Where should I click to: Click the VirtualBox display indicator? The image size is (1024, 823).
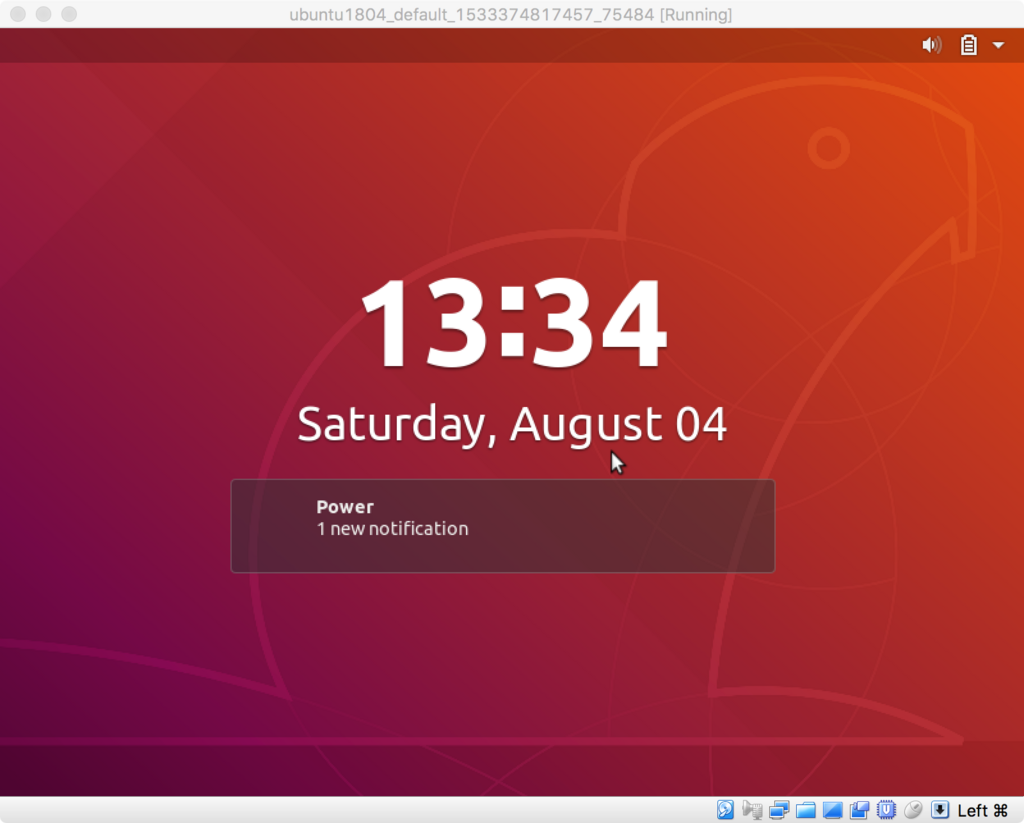tap(833, 810)
